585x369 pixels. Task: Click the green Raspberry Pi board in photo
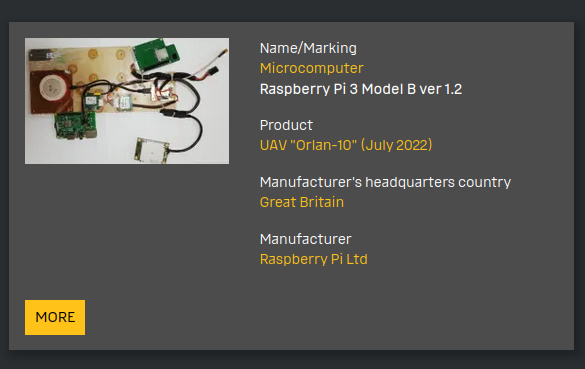click(x=76, y=125)
